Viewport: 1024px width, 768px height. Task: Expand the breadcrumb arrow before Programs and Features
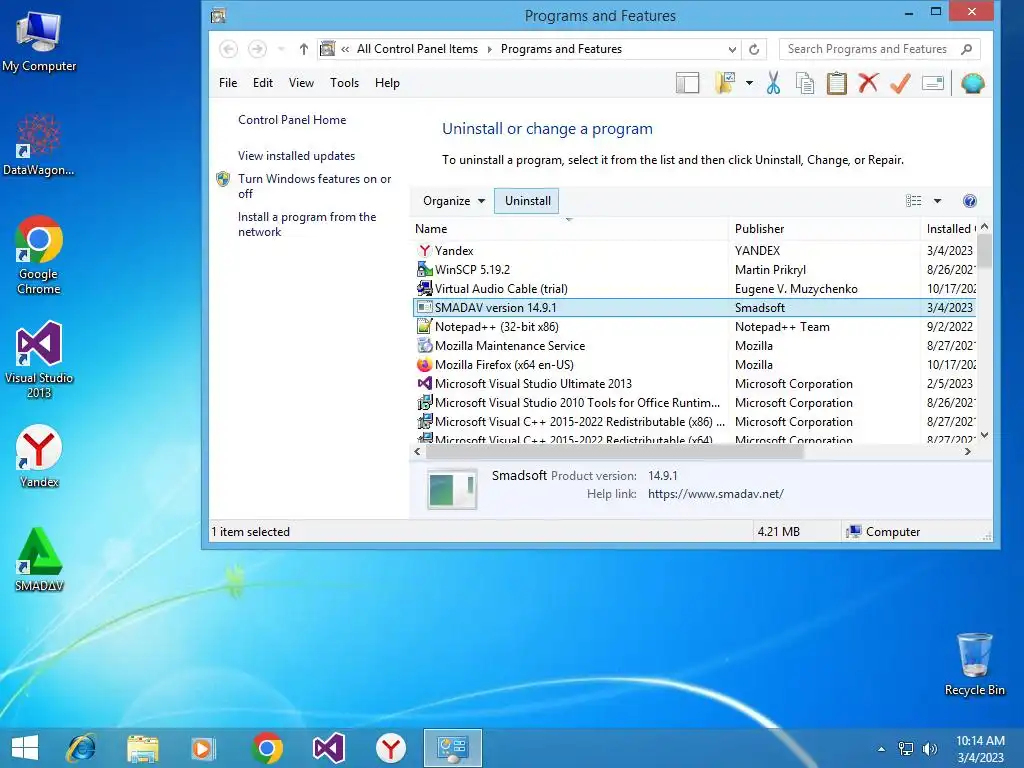(x=489, y=49)
